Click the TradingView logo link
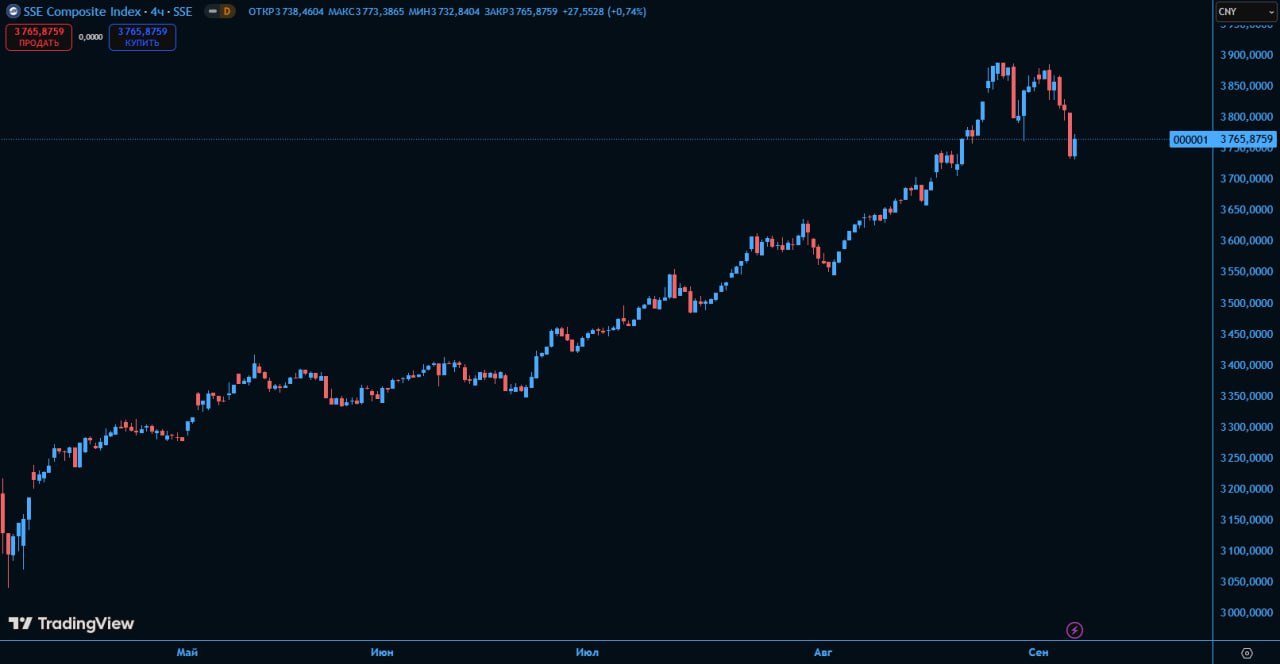This screenshot has height=664, width=1280. (x=71, y=624)
